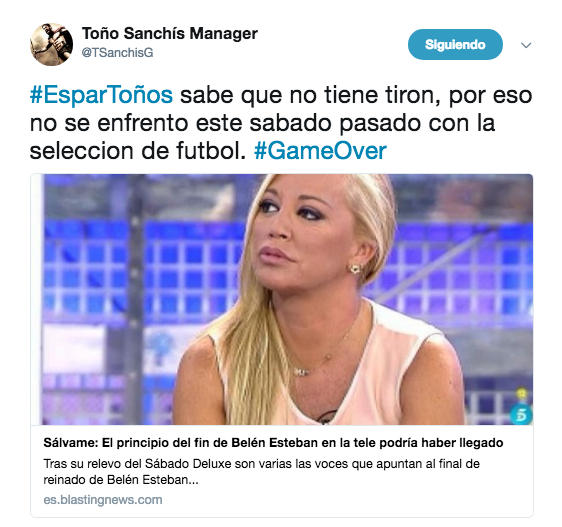Screen dimensions: 562x527
Task: Click tweet text 'seleccion de futbol.'
Action: [138, 151]
